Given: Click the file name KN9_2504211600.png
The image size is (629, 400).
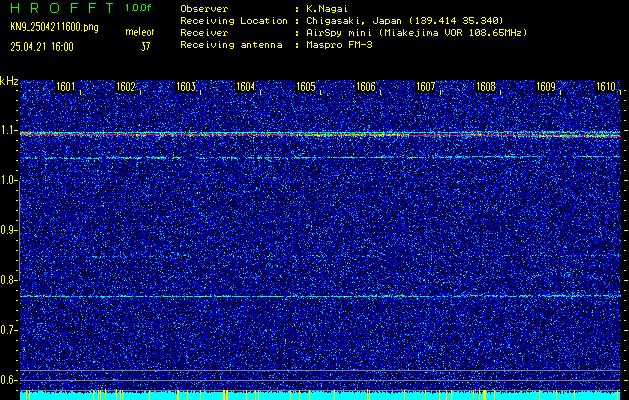Looking at the screenshot, I should pyautogui.click(x=54, y=28).
